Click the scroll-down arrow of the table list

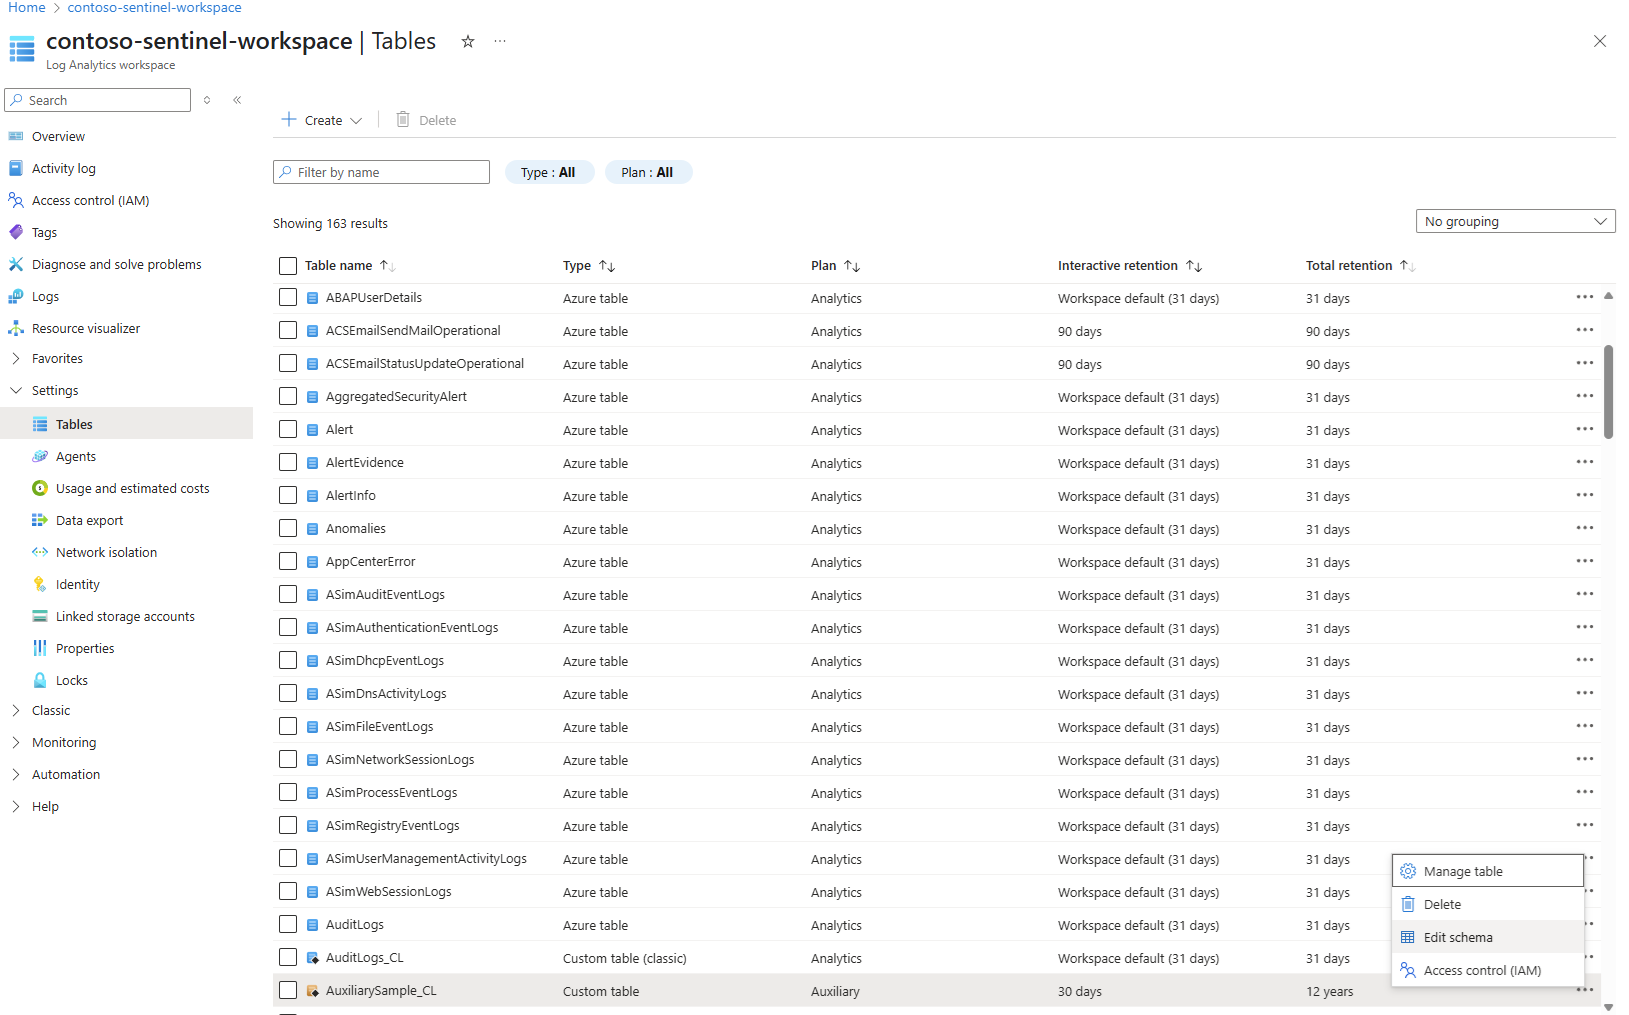tap(1608, 1007)
